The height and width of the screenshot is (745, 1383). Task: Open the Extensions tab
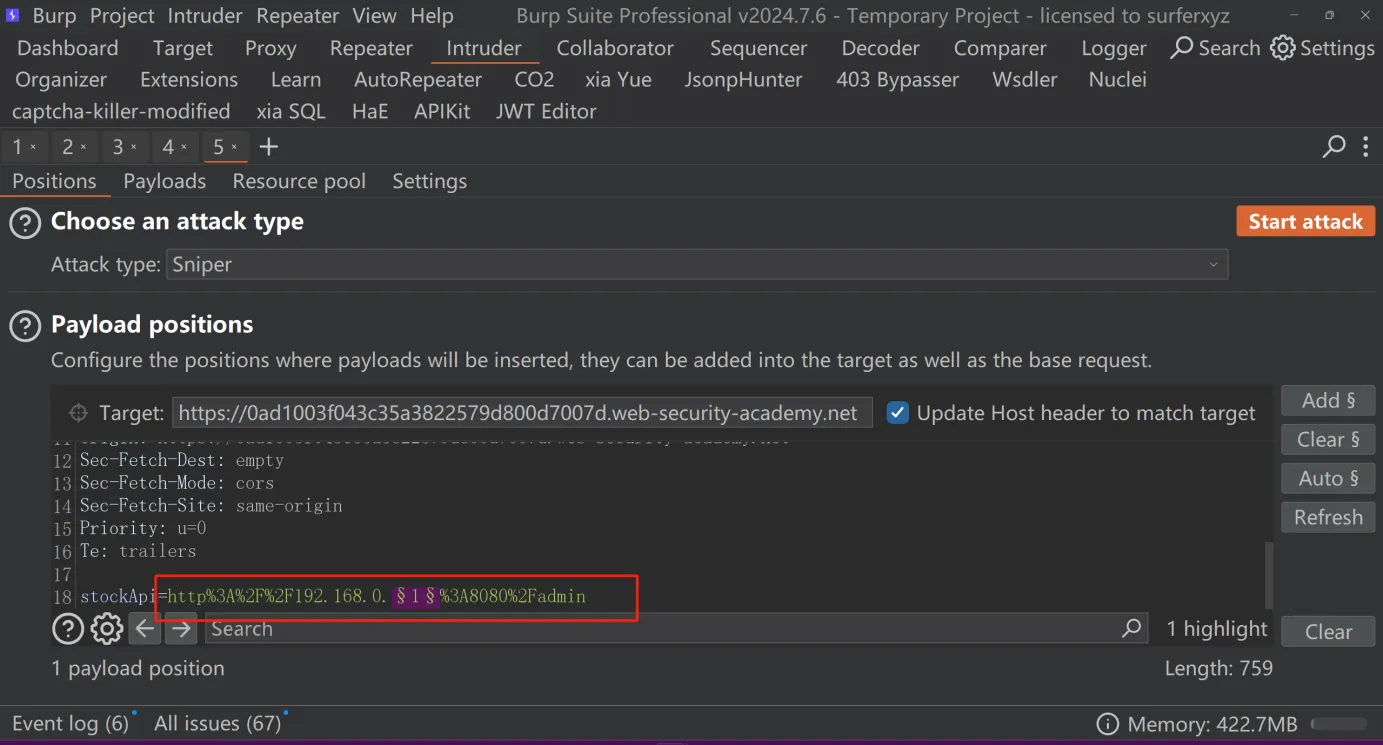pyautogui.click(x=189, y=80)
